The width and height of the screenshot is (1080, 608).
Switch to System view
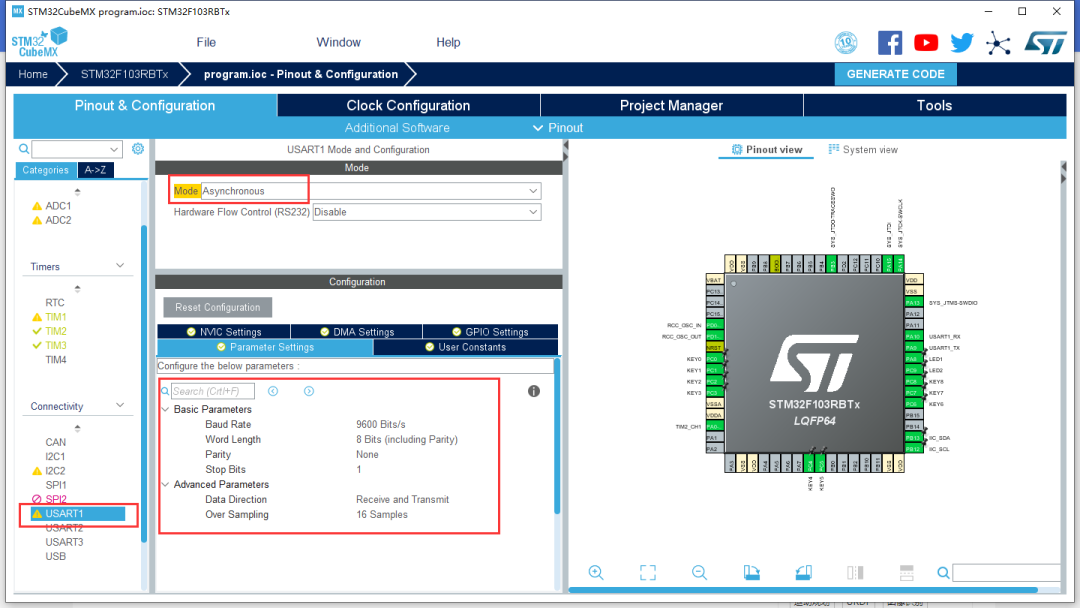coord(863,149)
